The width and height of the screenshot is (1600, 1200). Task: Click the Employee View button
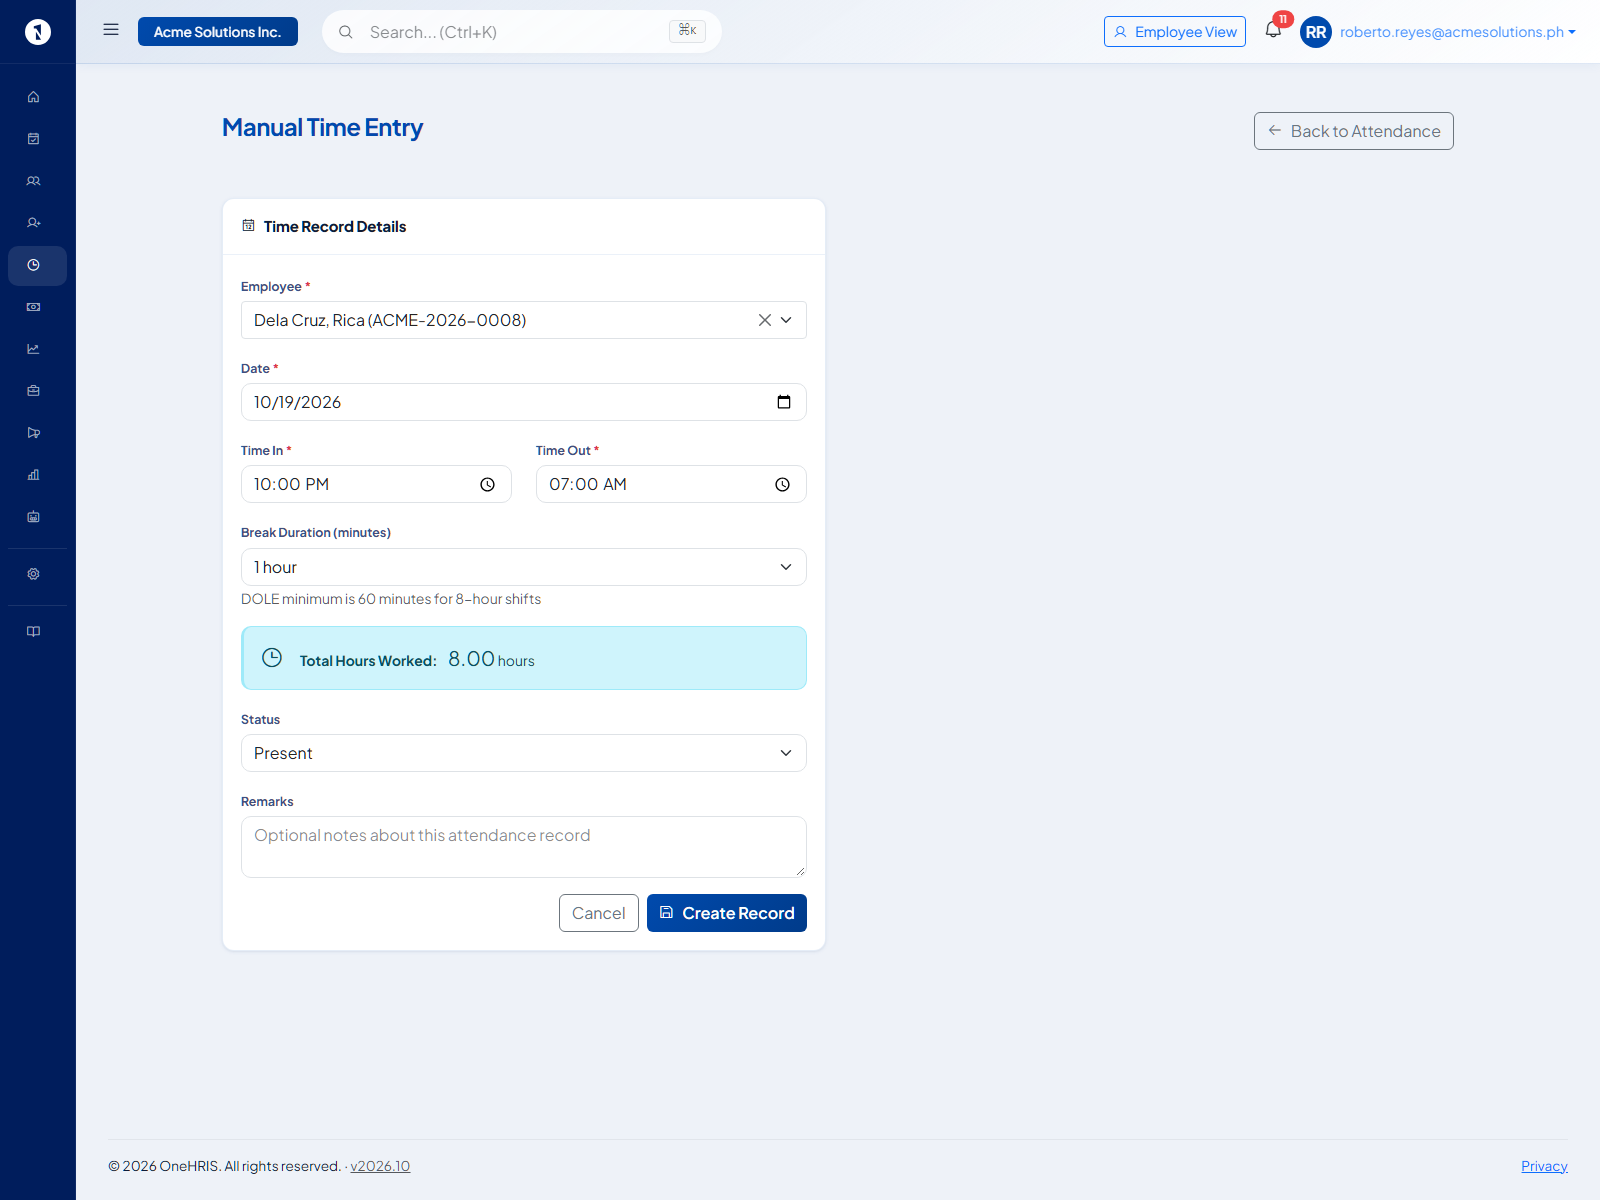[x=1175, y=32]
